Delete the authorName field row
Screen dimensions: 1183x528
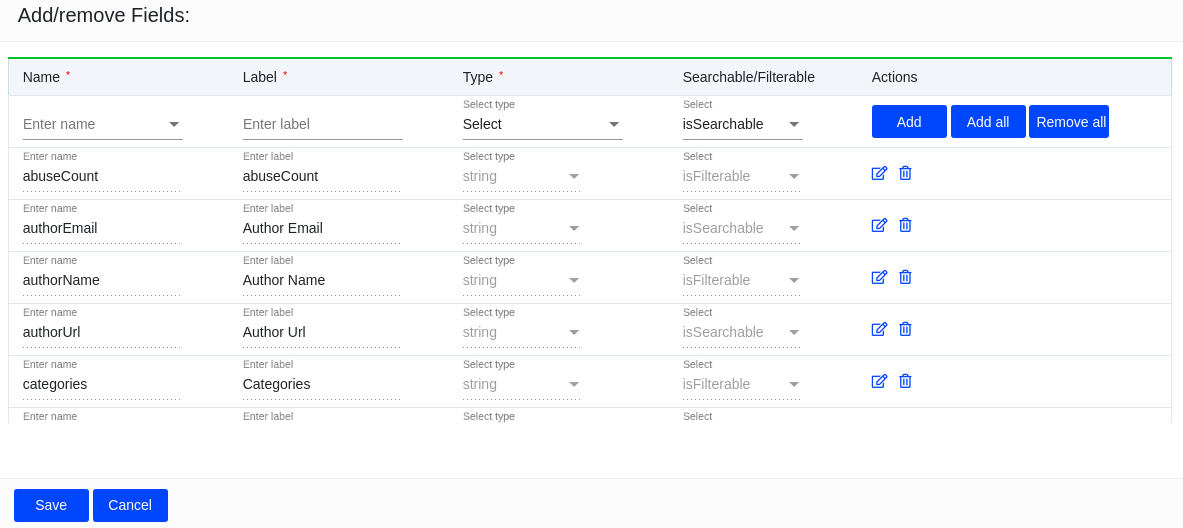tap(905, 277)
